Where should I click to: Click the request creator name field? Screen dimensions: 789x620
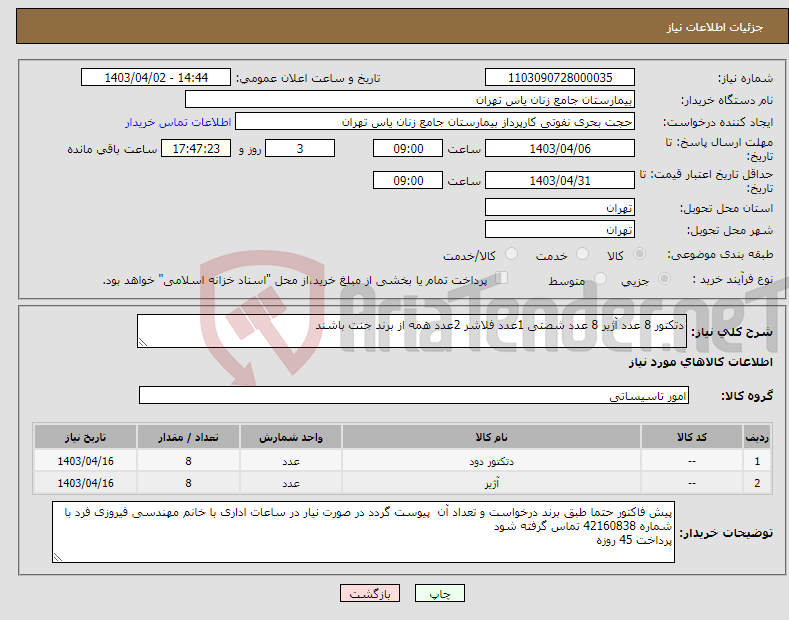tap(435, 122)
